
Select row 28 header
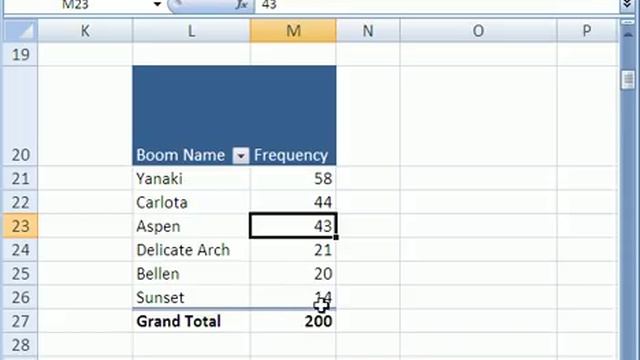click(x=20, y=345)
